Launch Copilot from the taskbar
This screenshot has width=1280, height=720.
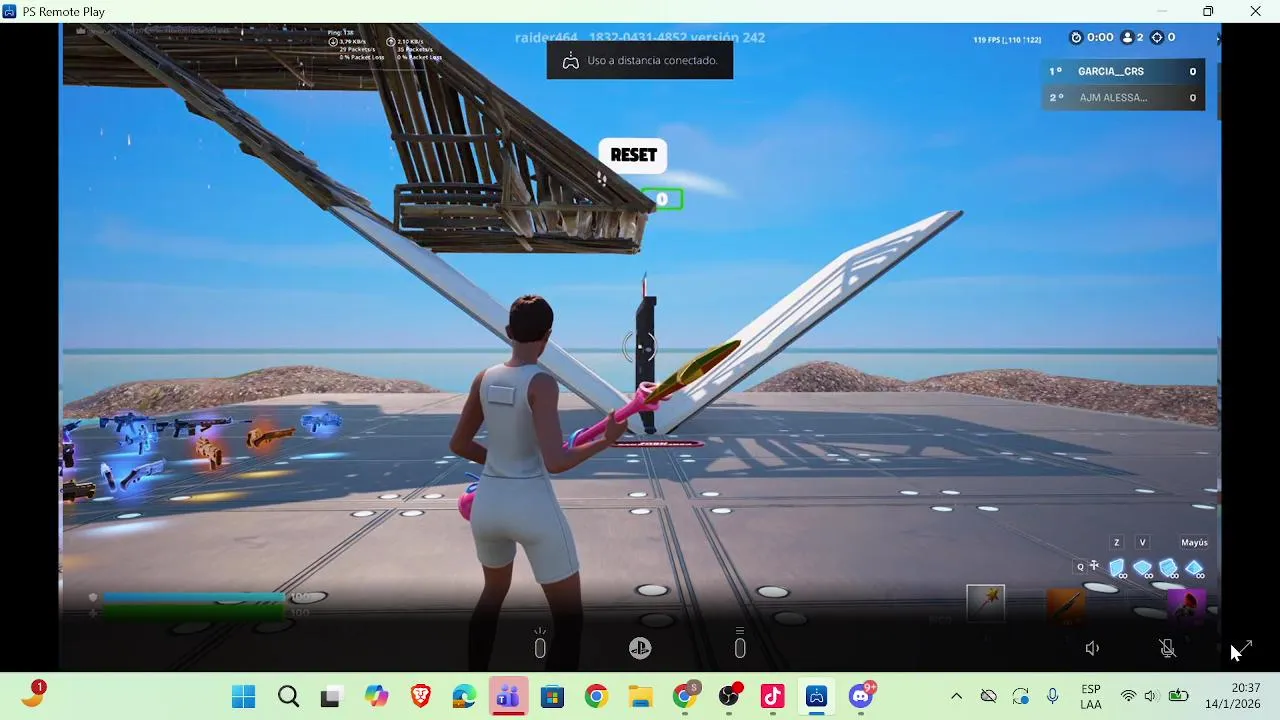click(376, 697)
